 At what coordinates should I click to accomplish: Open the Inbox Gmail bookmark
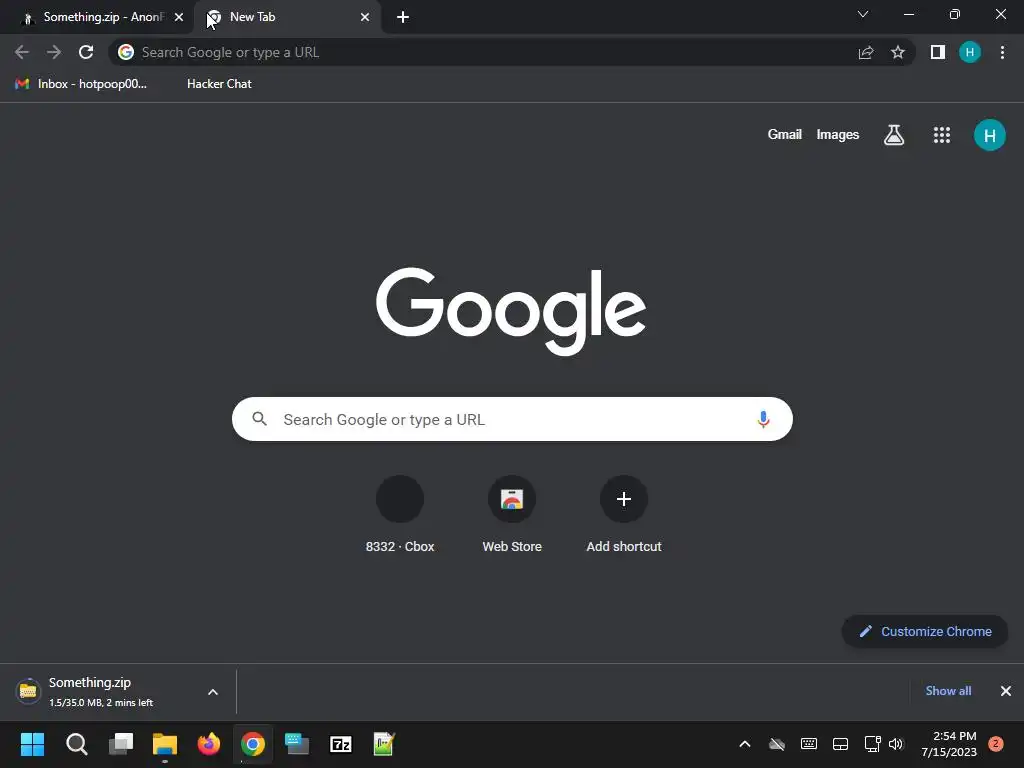[81, 84]
